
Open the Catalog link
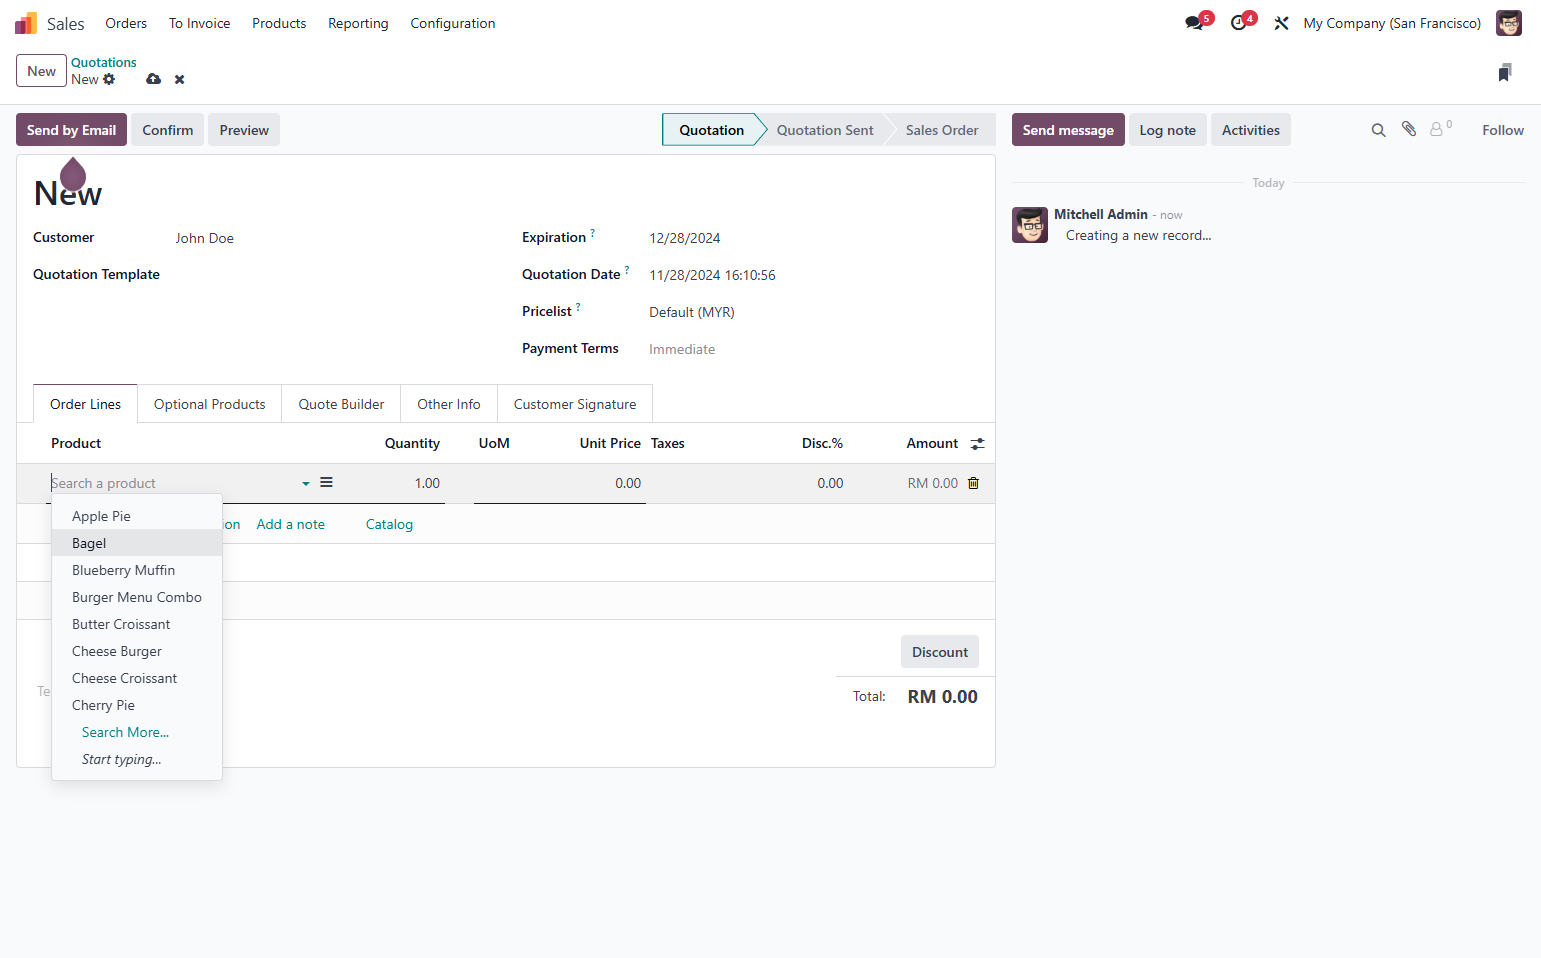(389, 524)
